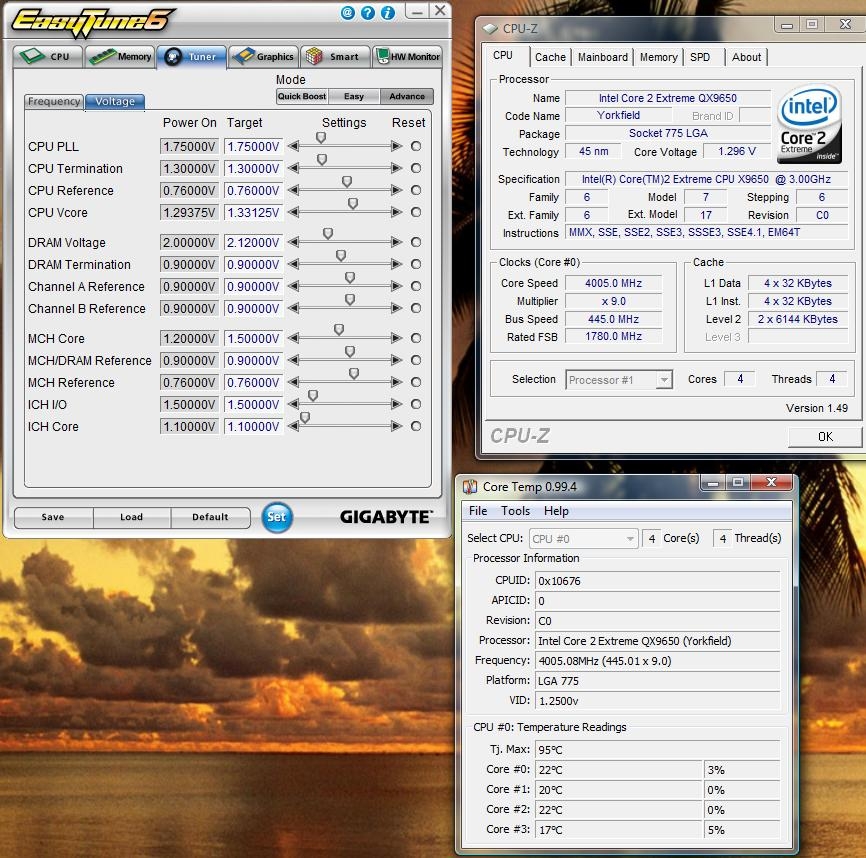
Task: Open the Processor #1 selection dropdown in CPU-Z
Action: pyautogui.click(x=619, y=380)
